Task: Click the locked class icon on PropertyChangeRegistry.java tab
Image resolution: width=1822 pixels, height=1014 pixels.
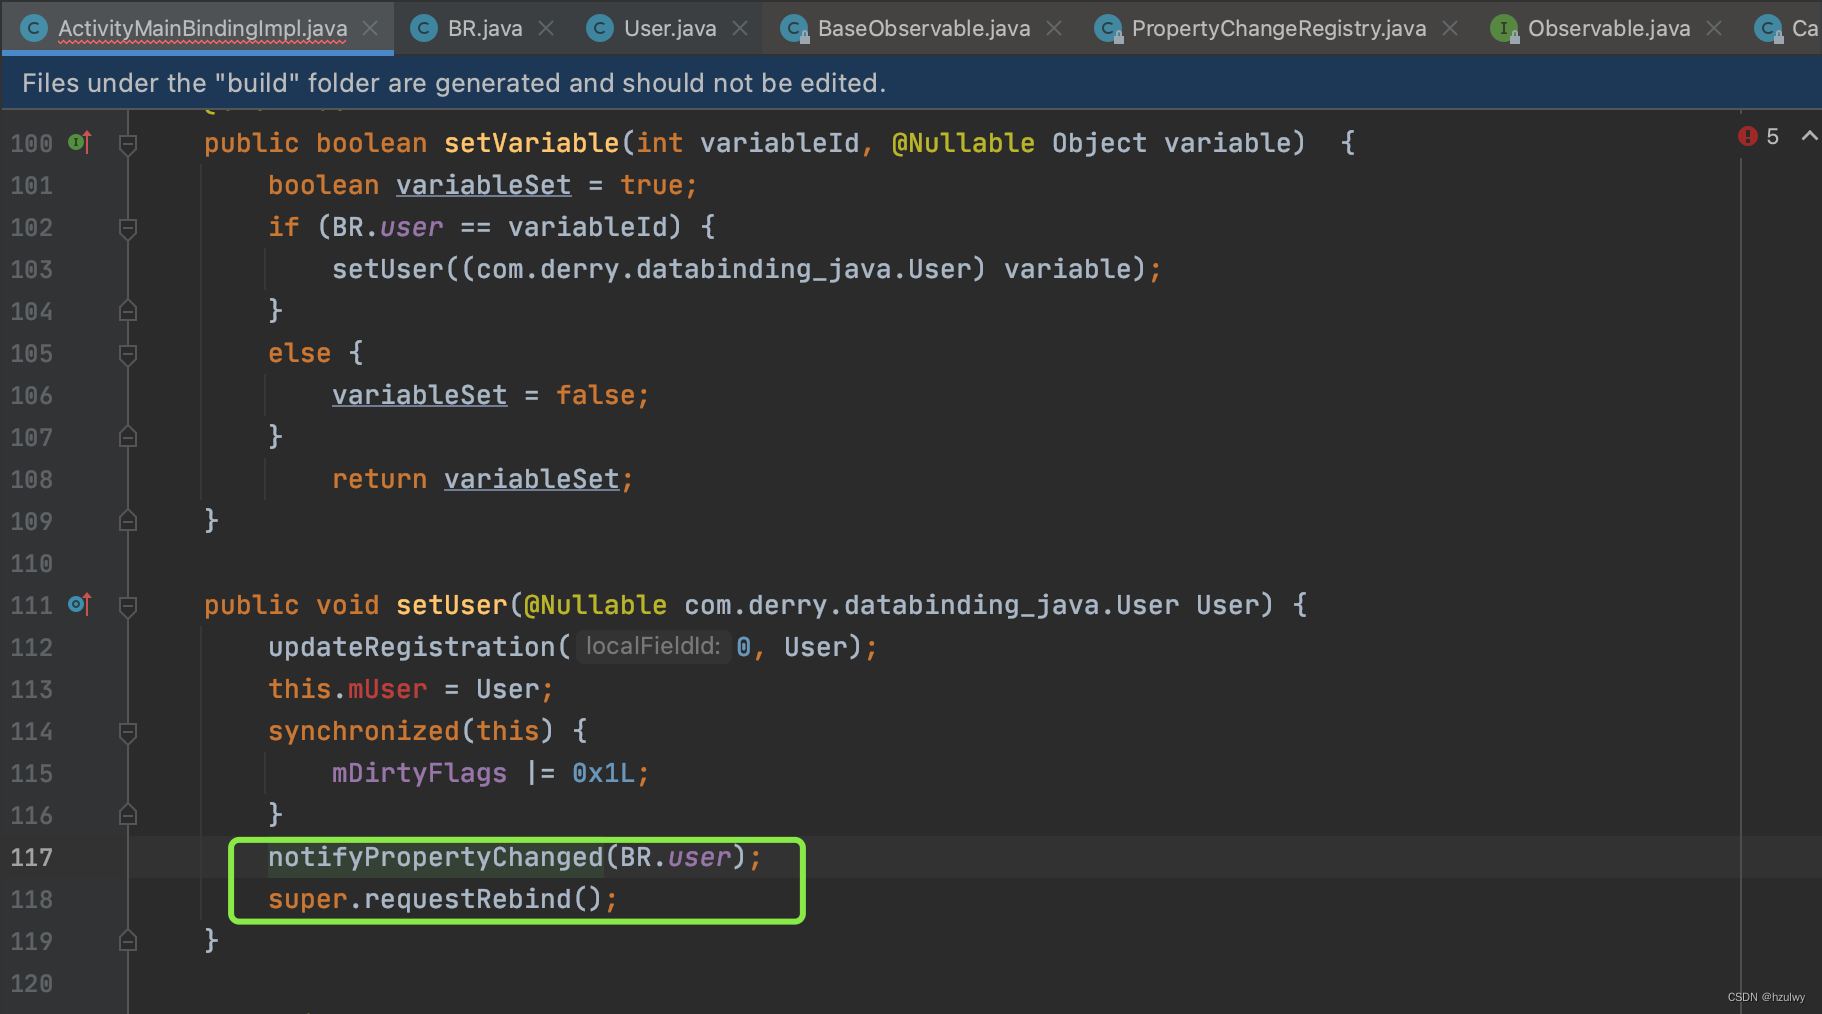Action: [x=1108, y=29]
